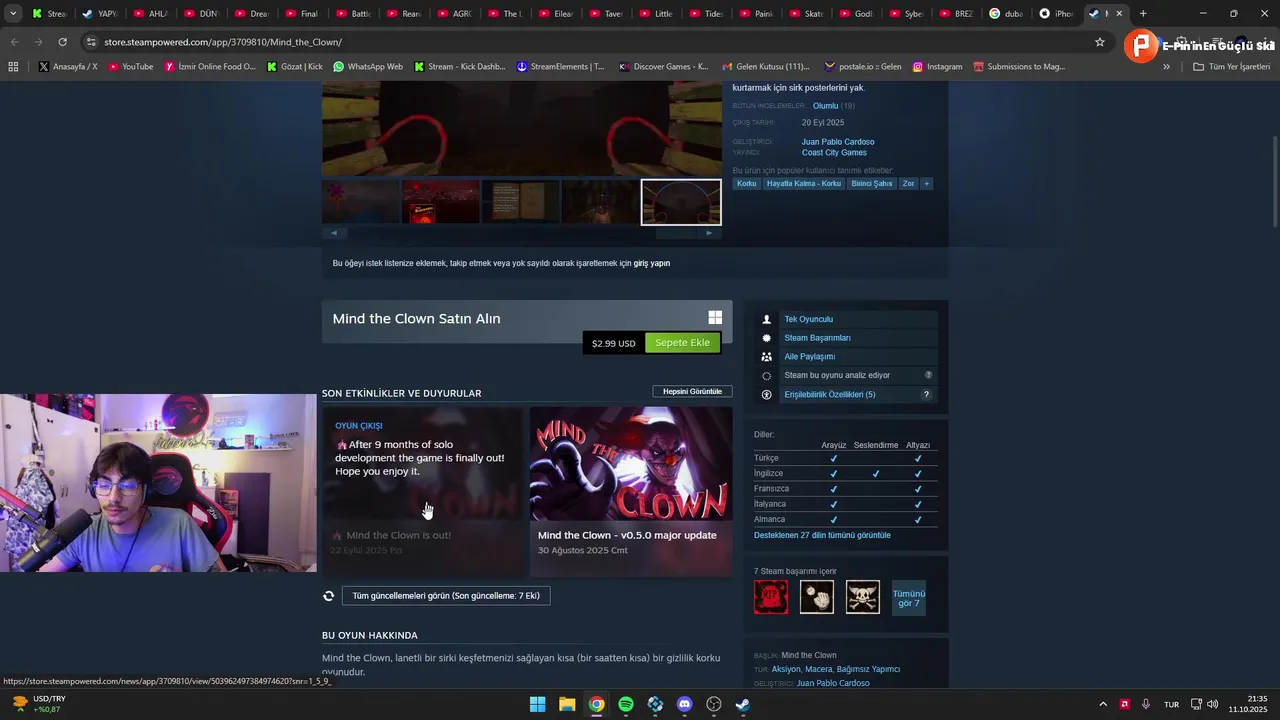Open the Instagram bookmark
This screenshot has height=720, width=1280.
937,67
